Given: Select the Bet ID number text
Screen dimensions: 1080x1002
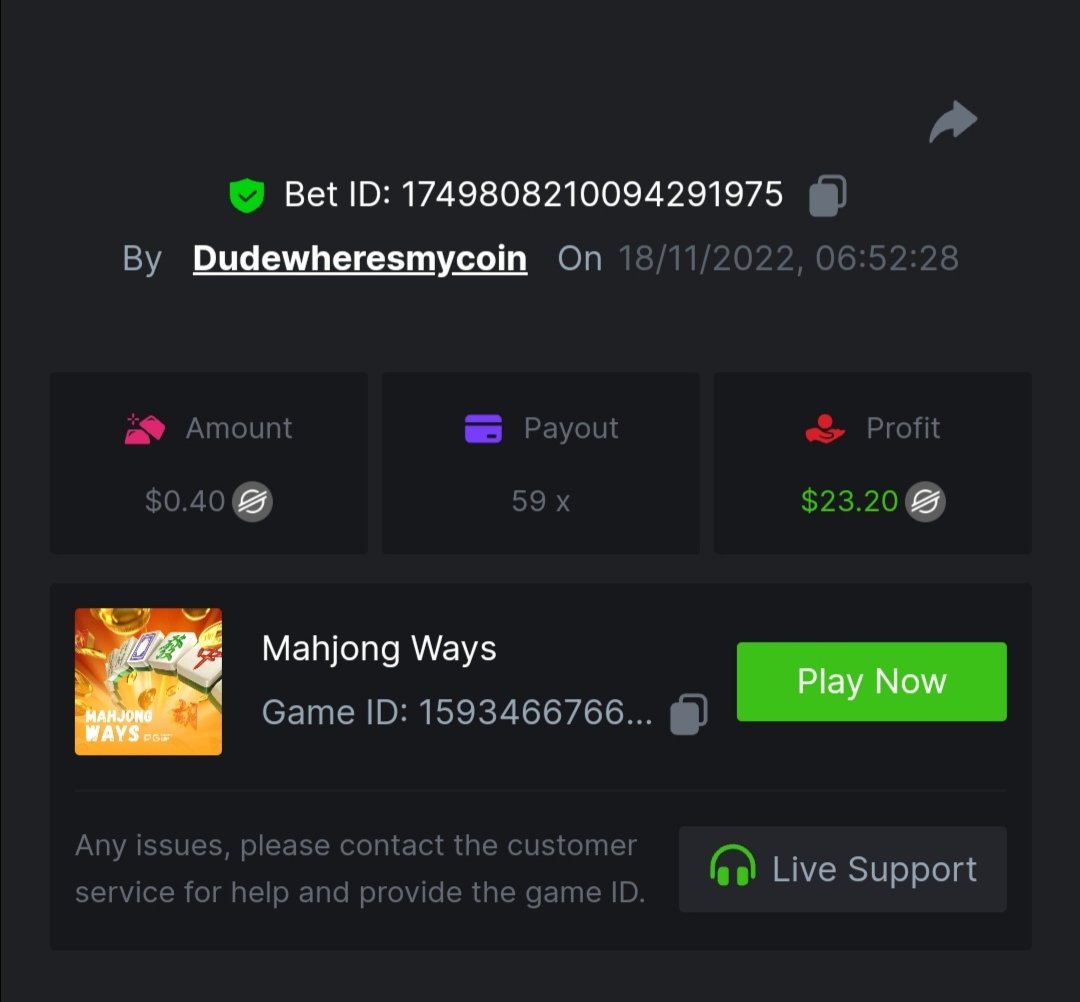Looking at the screenshot, I should [592, 195].
